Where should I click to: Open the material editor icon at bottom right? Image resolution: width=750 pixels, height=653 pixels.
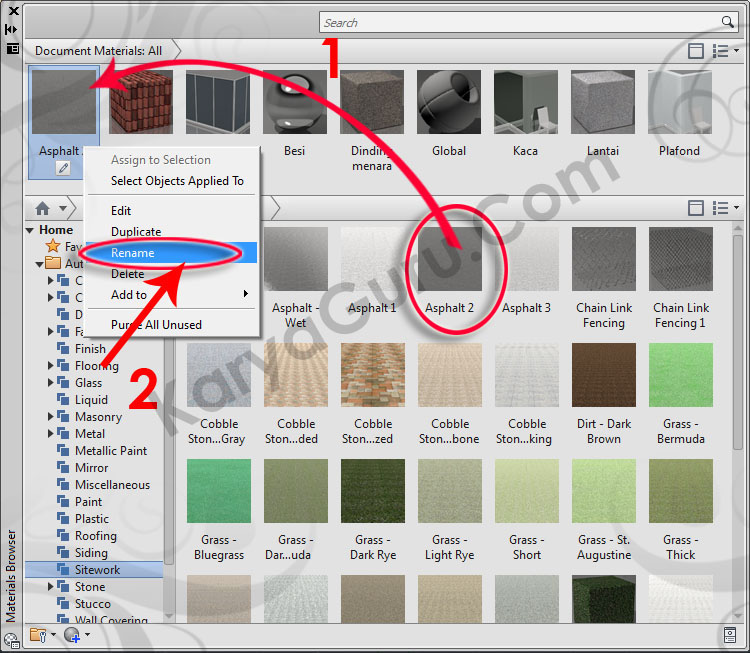730,634
